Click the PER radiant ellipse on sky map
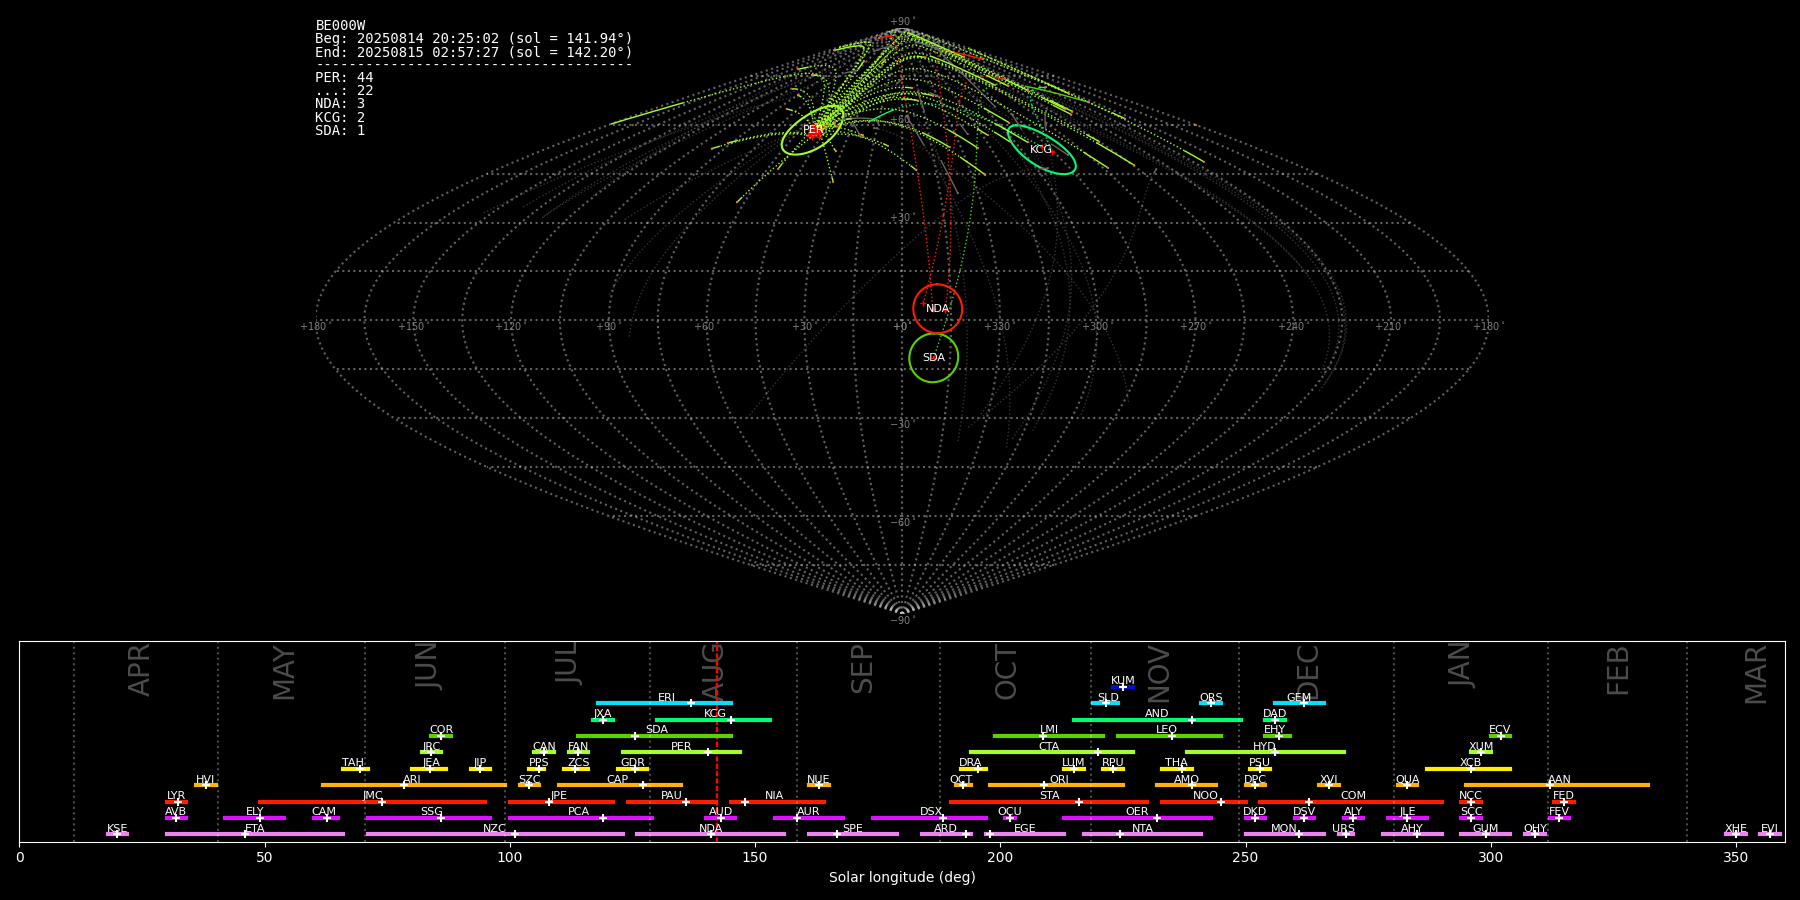The image size is (1800, 900). click(813, 130)
